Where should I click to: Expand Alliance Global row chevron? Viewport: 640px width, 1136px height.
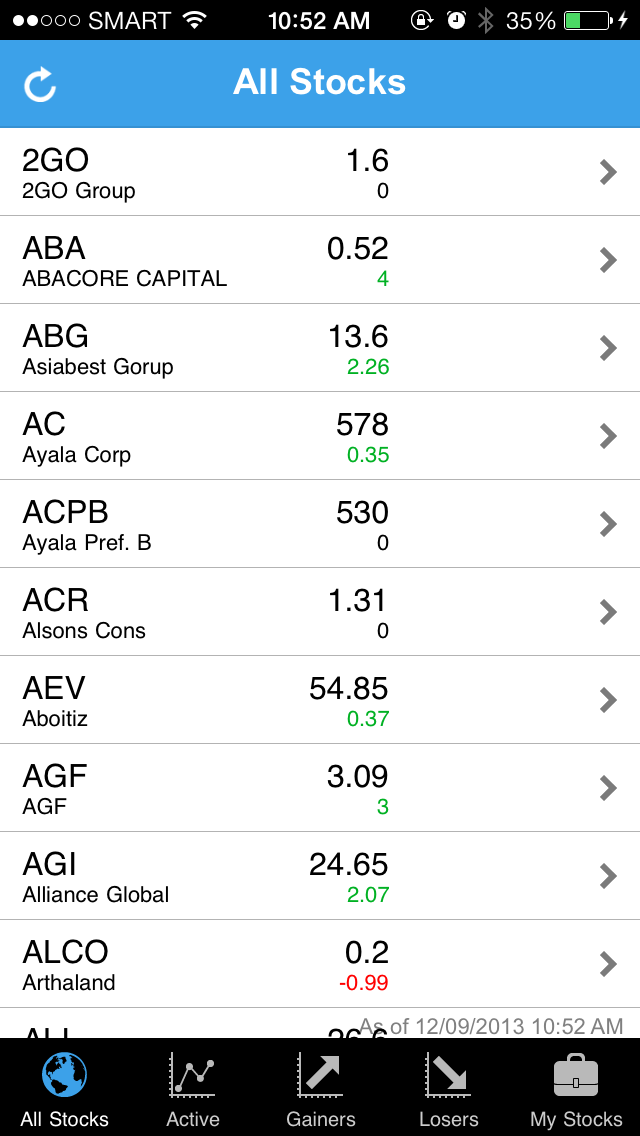click(x=607, y=876)
